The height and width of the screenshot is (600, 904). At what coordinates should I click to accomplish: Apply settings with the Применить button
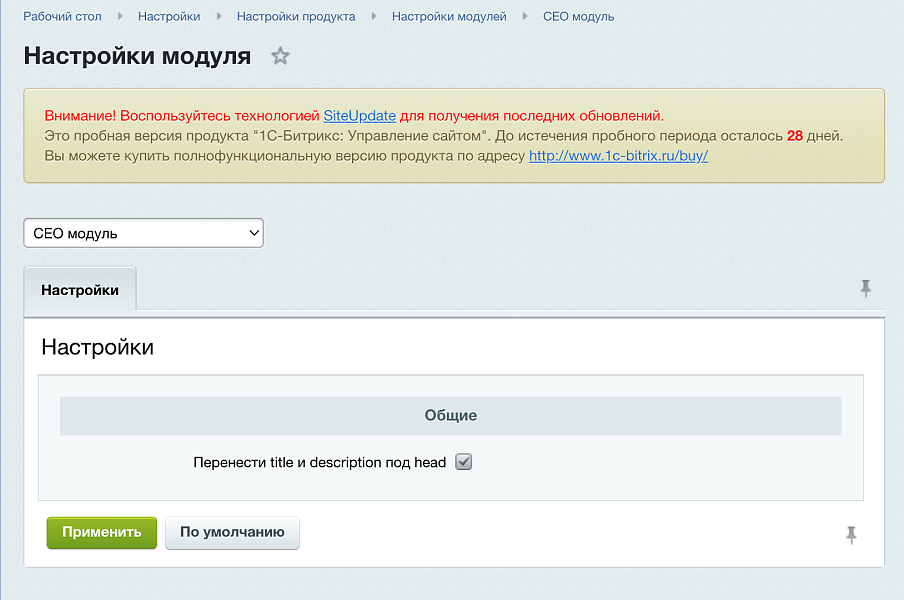click(x=101, y=532)
